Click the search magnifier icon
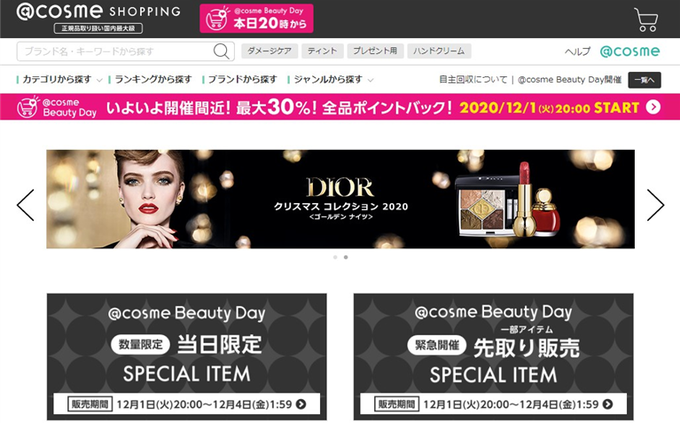The height and width of the screenshot is (423, 680). click(x=221, y=51)
